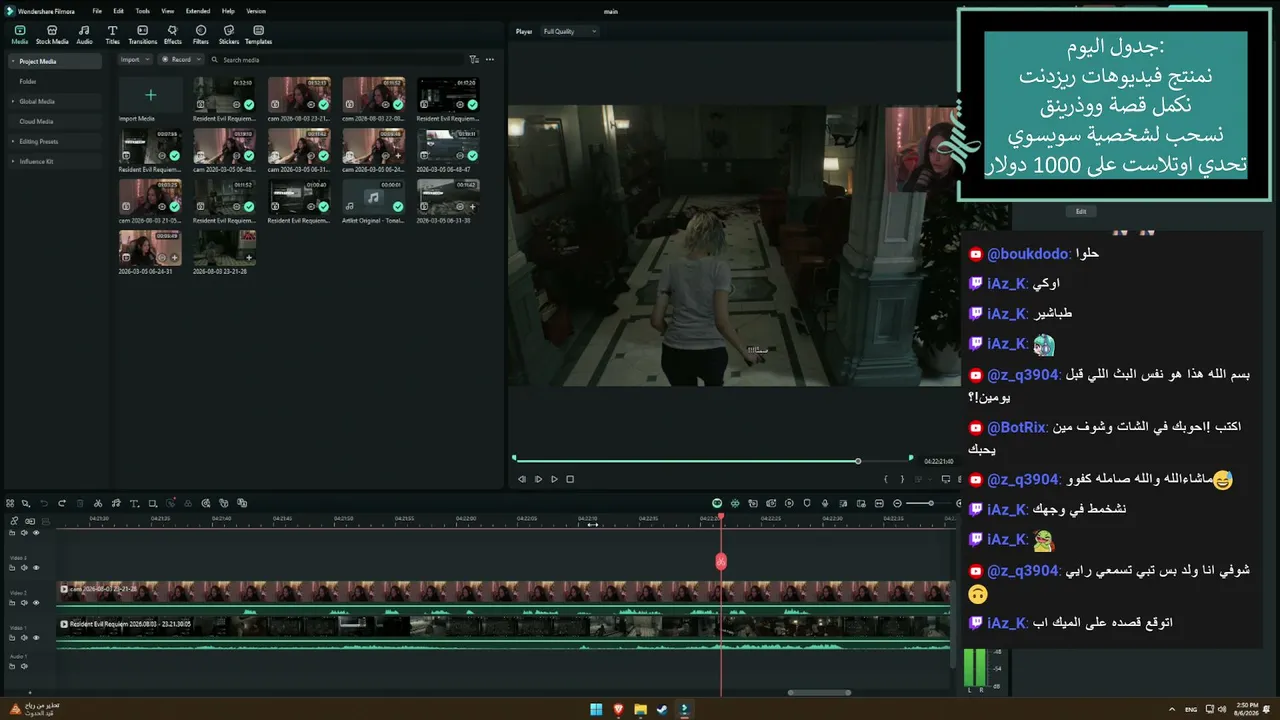Open the Transitions tab
1280x720 pixels.
[x=143, y=35]
